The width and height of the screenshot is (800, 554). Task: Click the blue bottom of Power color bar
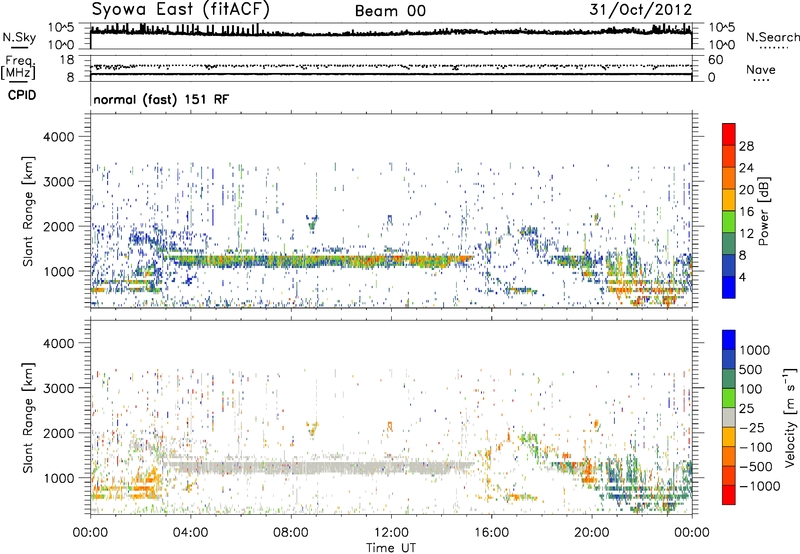729,287
